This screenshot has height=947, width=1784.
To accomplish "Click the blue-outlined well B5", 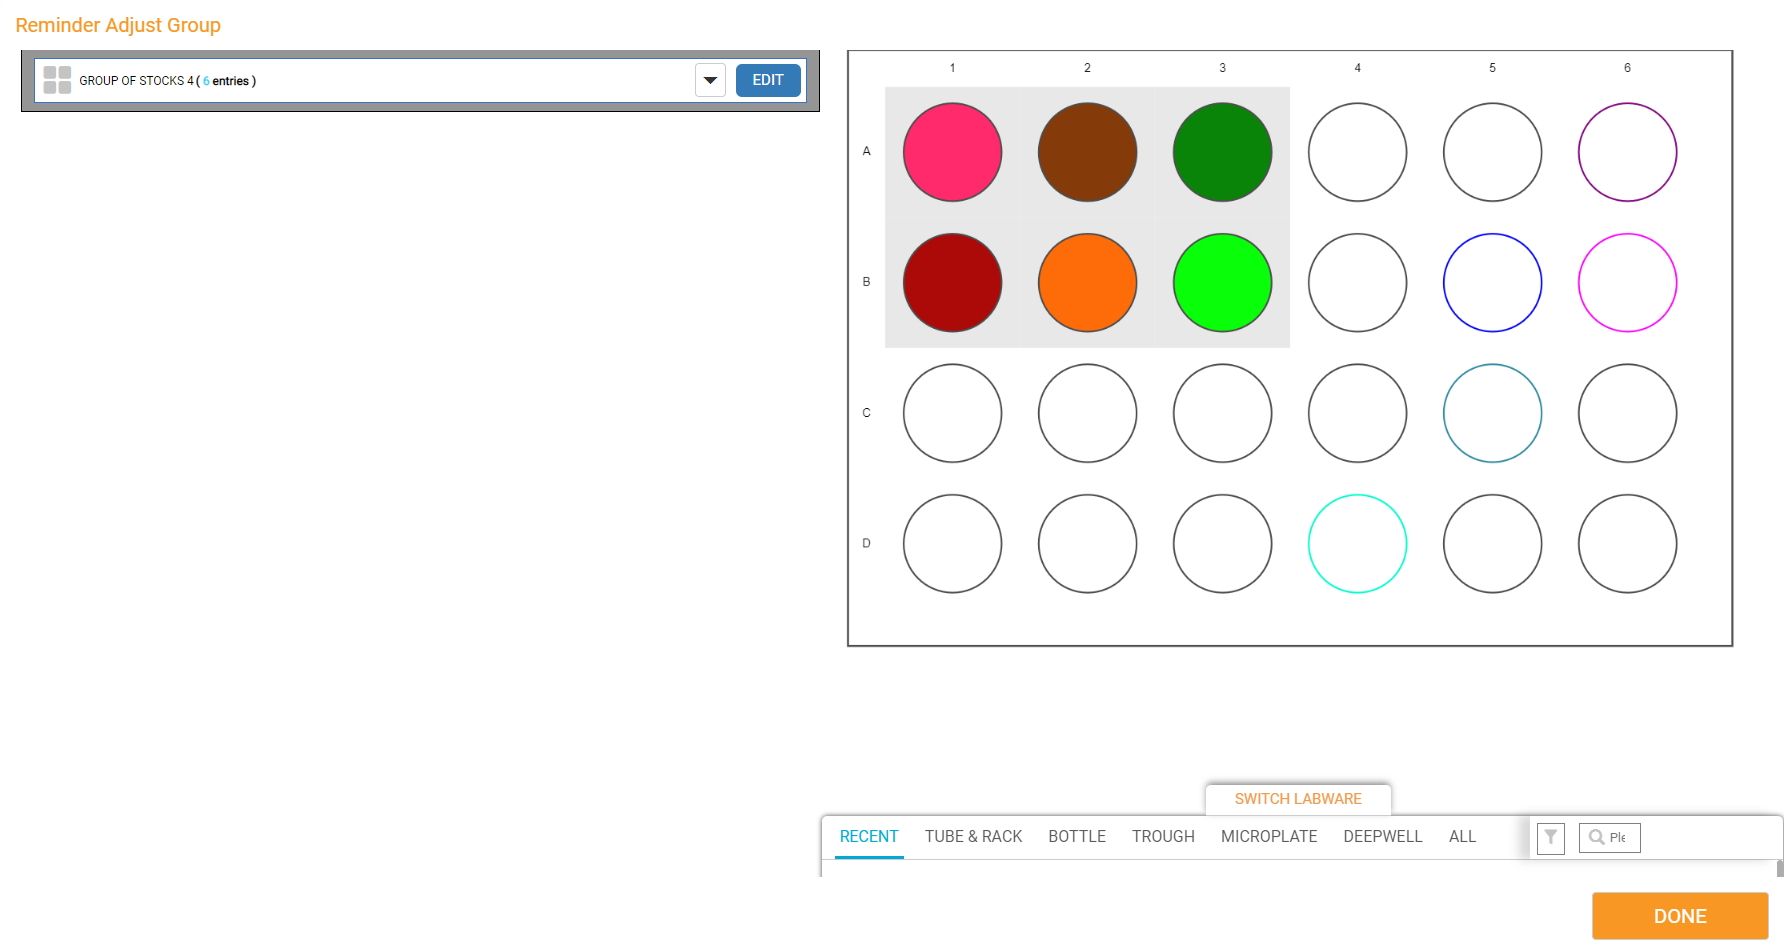I will [x=1492, y=283].
